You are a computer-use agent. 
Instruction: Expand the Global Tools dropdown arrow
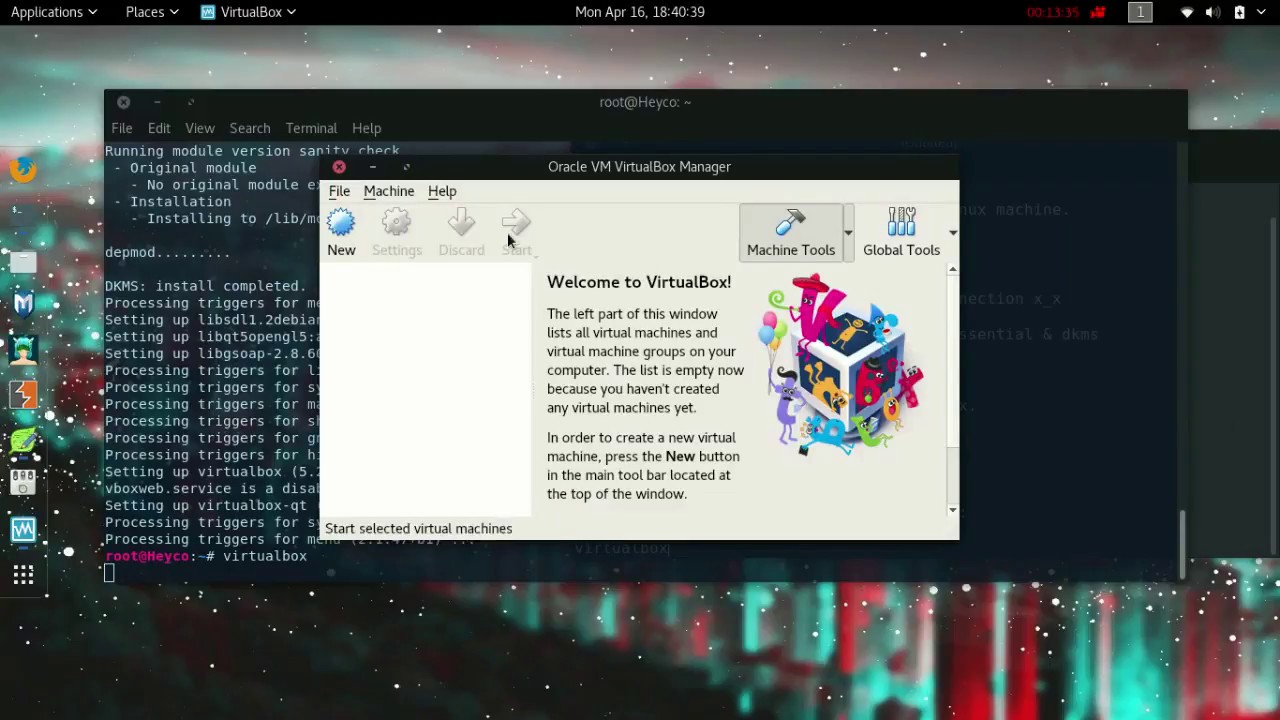point(952,232)
